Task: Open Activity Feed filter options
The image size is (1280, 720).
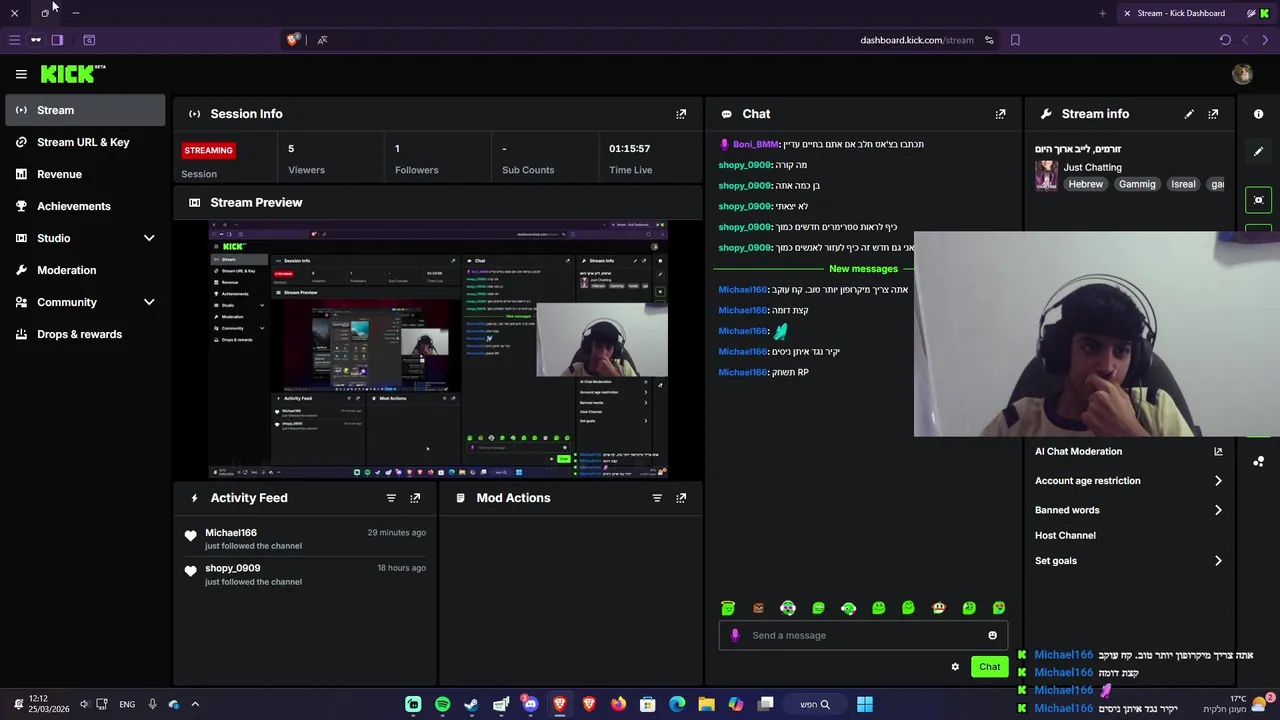Action: tap(391, 498)
